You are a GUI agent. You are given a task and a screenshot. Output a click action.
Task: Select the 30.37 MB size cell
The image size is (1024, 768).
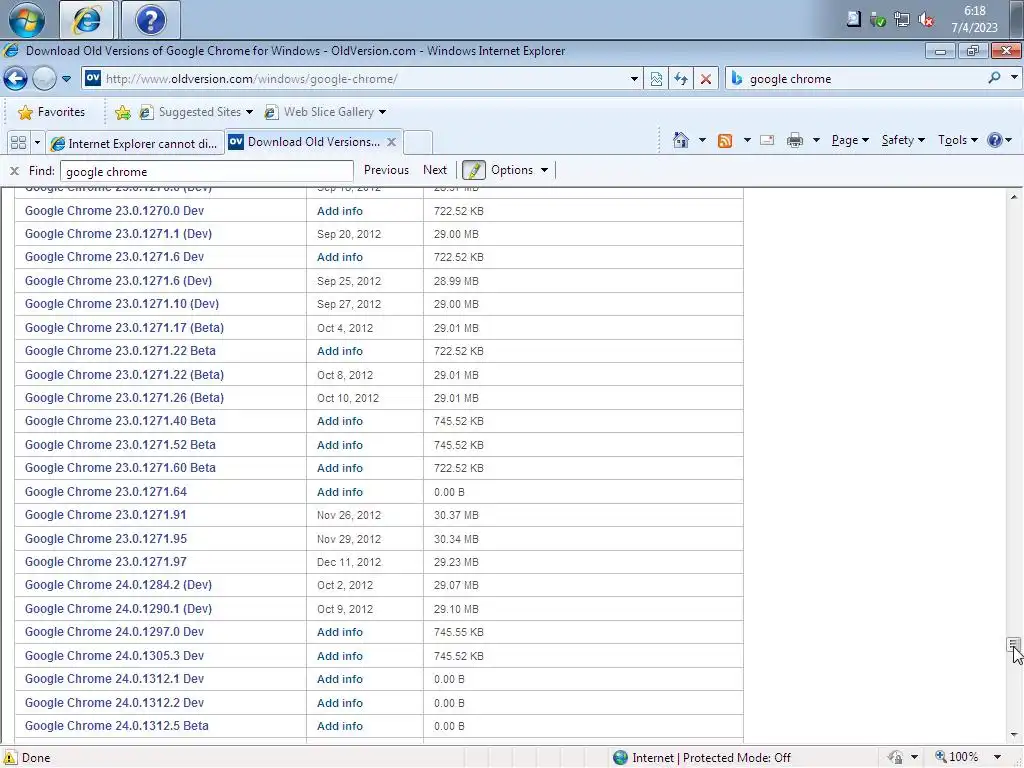click(x=456, y=515)
